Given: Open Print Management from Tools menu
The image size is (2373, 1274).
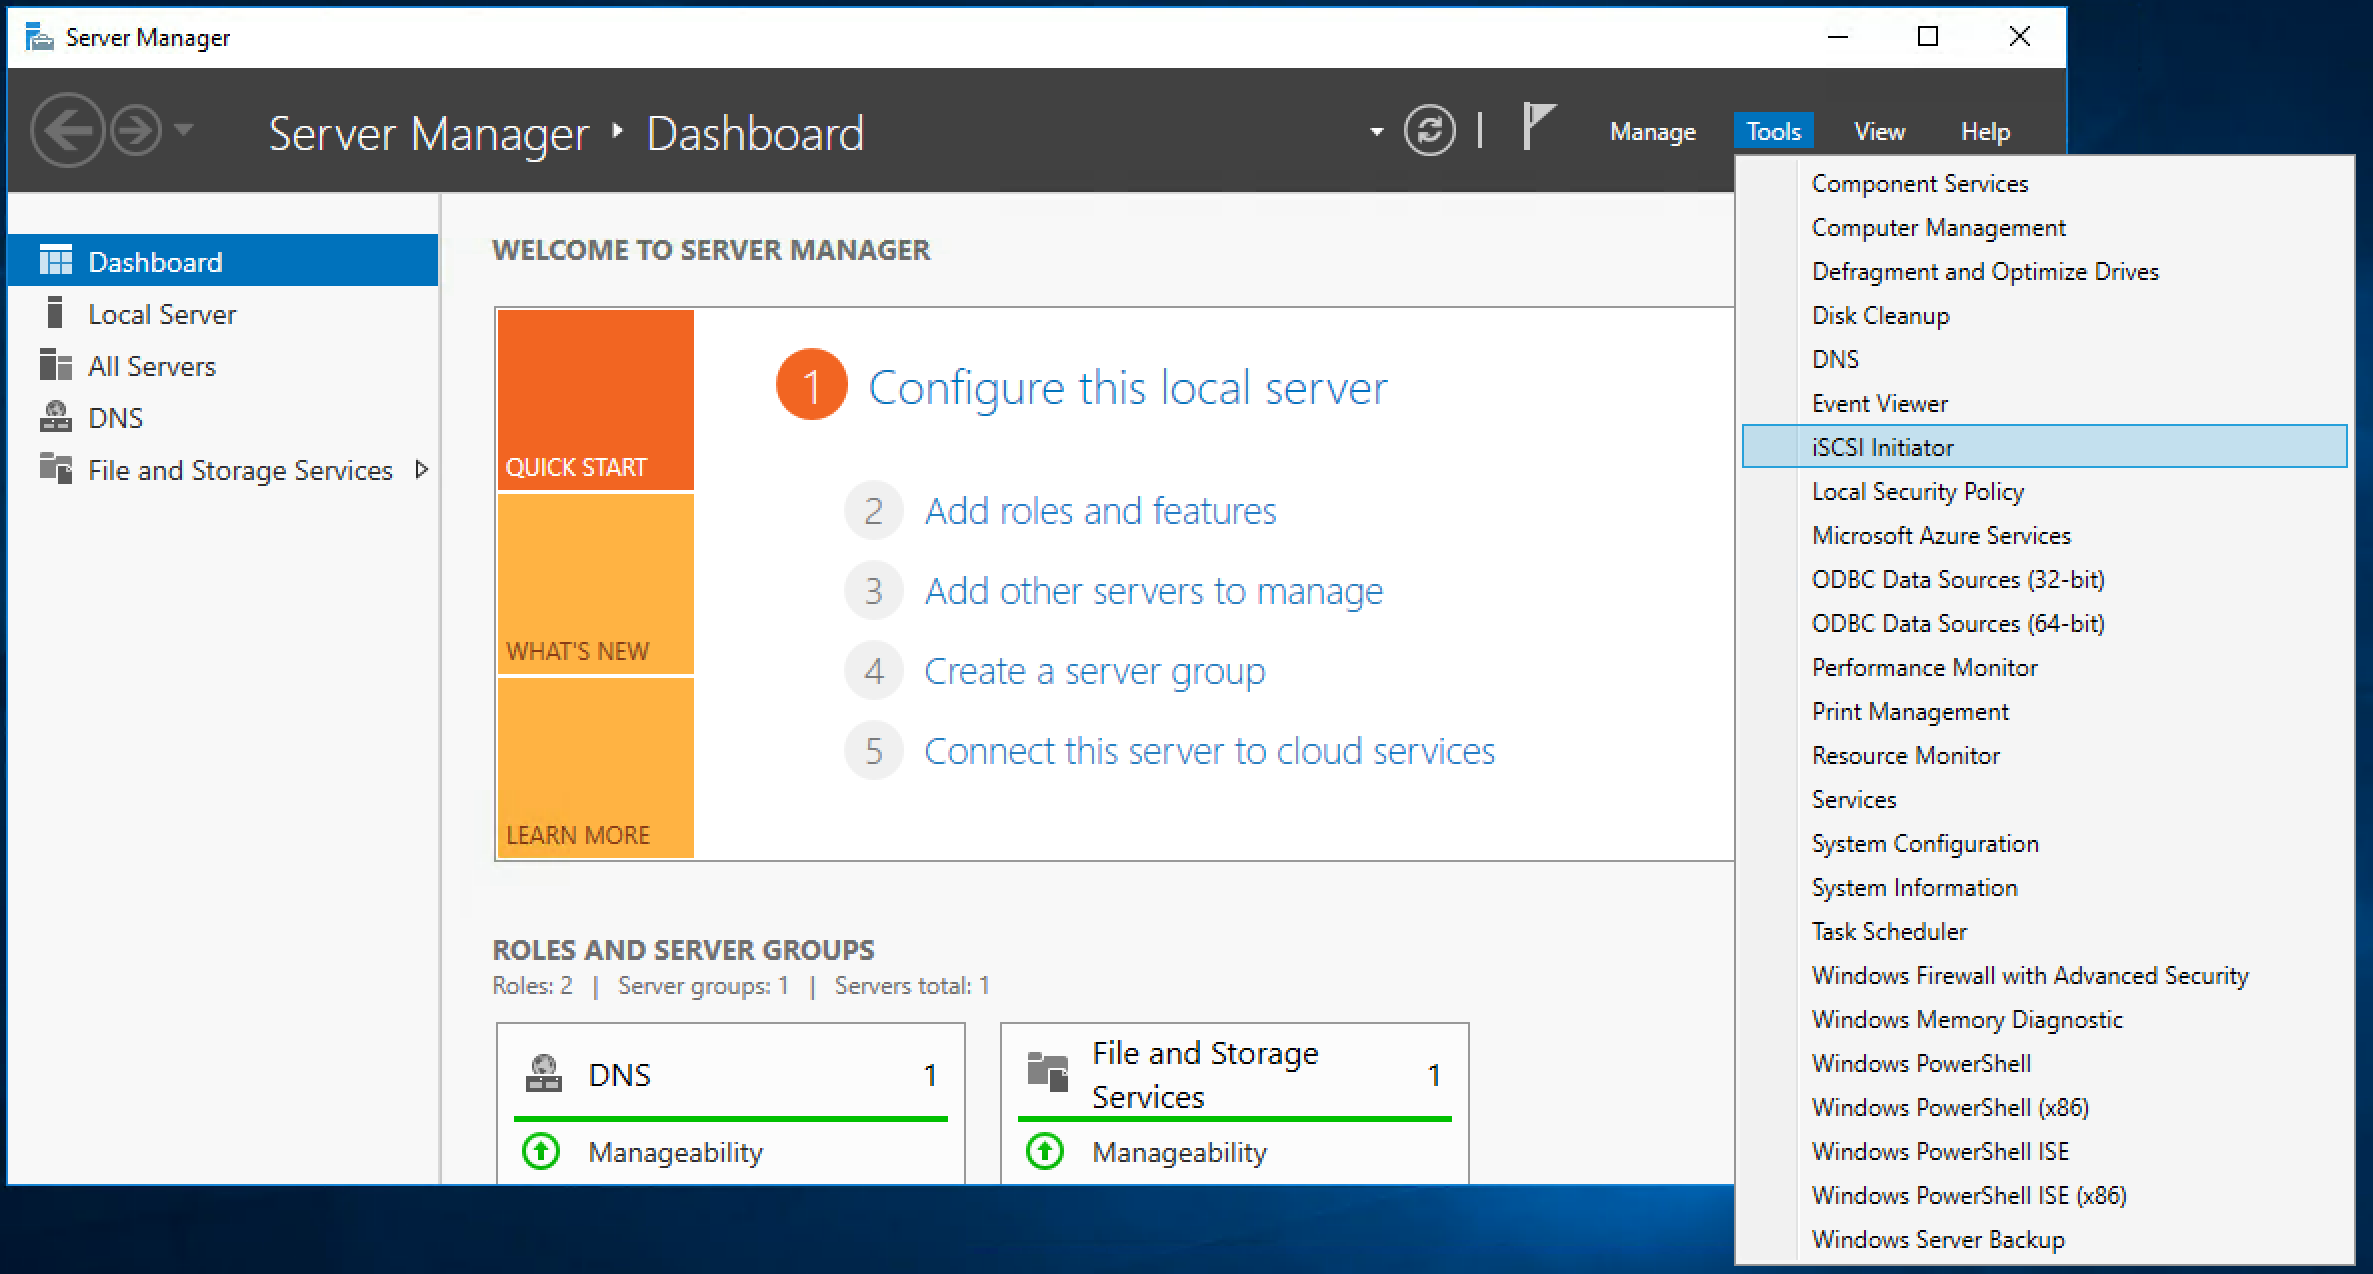Looking at the screenshot, I should tap(2044, 711).
